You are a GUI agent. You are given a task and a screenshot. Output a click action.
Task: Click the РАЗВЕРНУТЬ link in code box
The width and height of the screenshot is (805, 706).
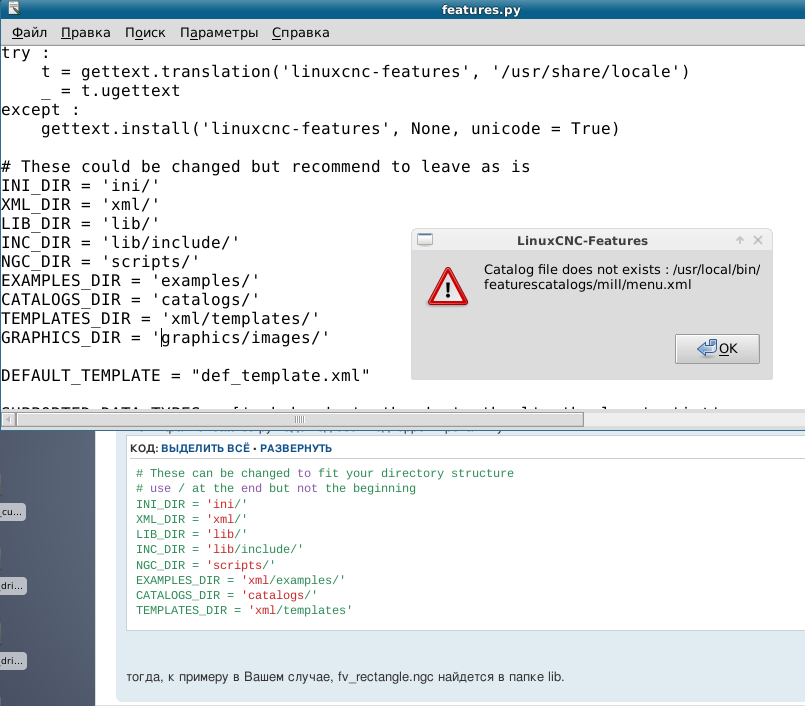[x=296, y=448]
